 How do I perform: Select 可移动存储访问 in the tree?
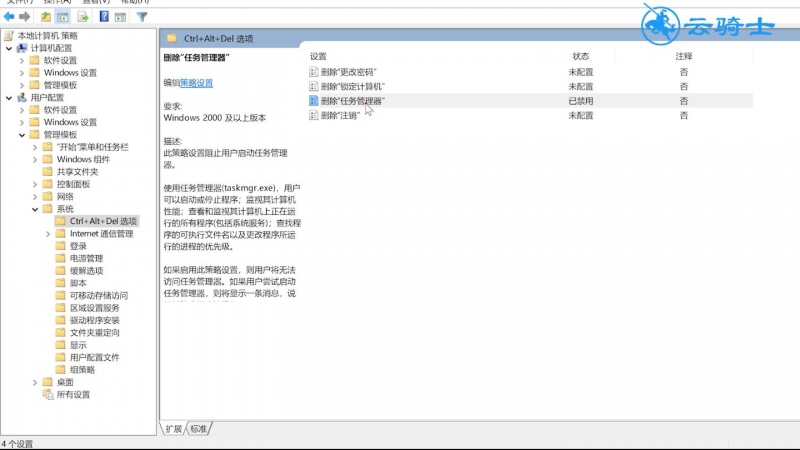(x=99, y=295)
